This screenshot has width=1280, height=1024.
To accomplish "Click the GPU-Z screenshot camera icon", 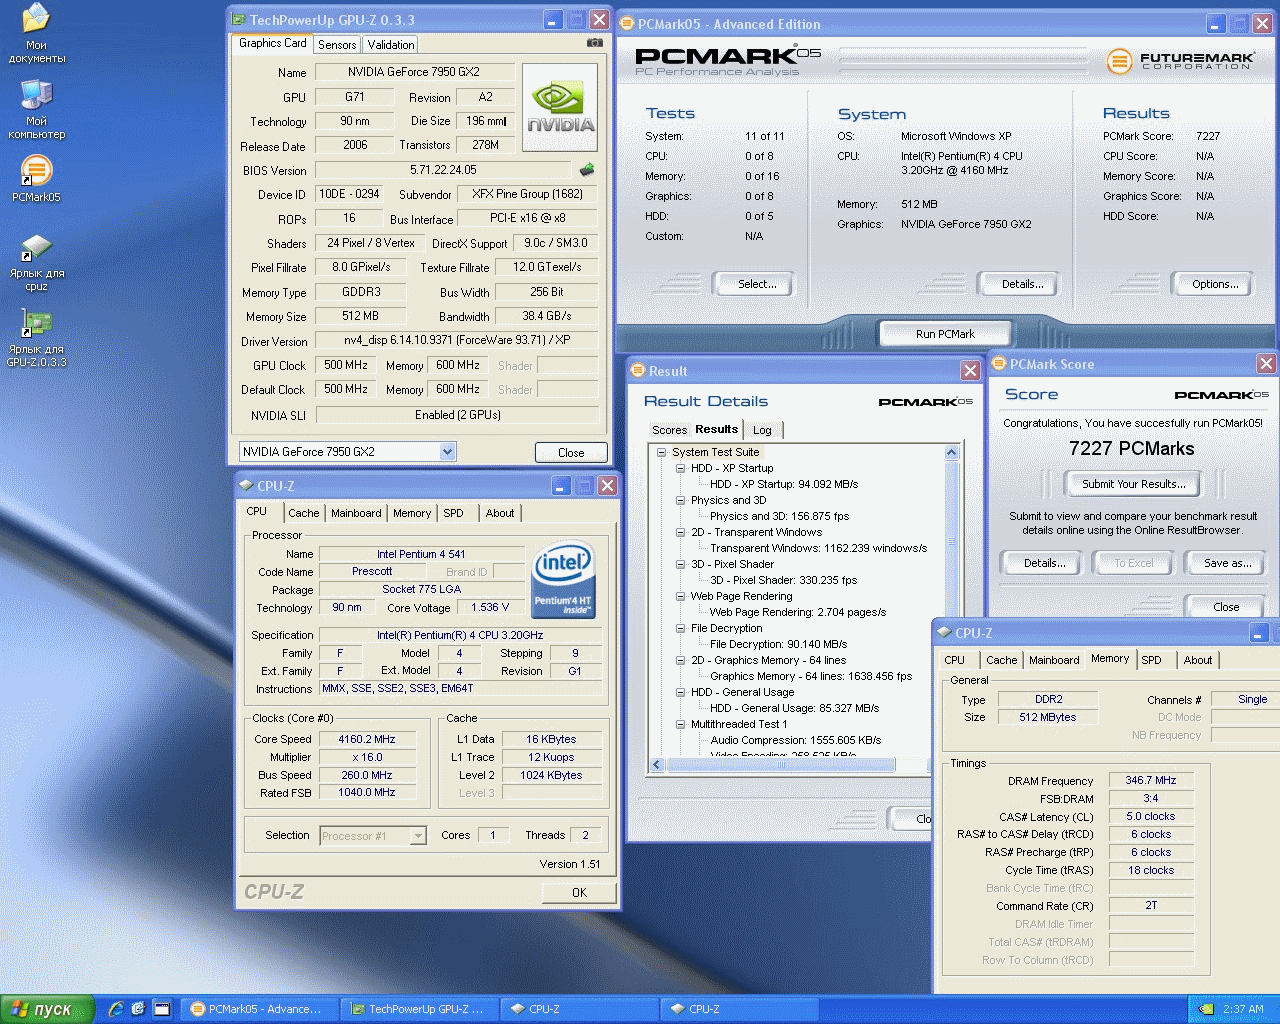I will tap(595, 43).
